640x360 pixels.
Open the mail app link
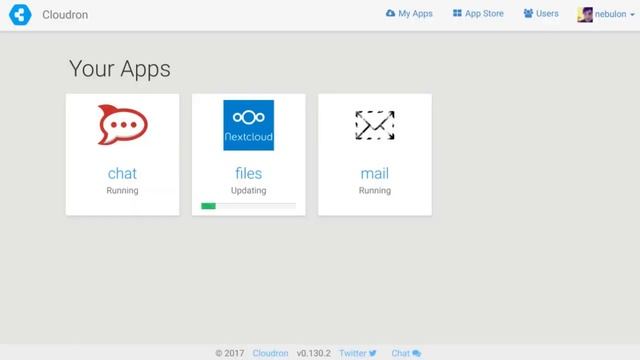pyautogui.click(x=375, y=173)
